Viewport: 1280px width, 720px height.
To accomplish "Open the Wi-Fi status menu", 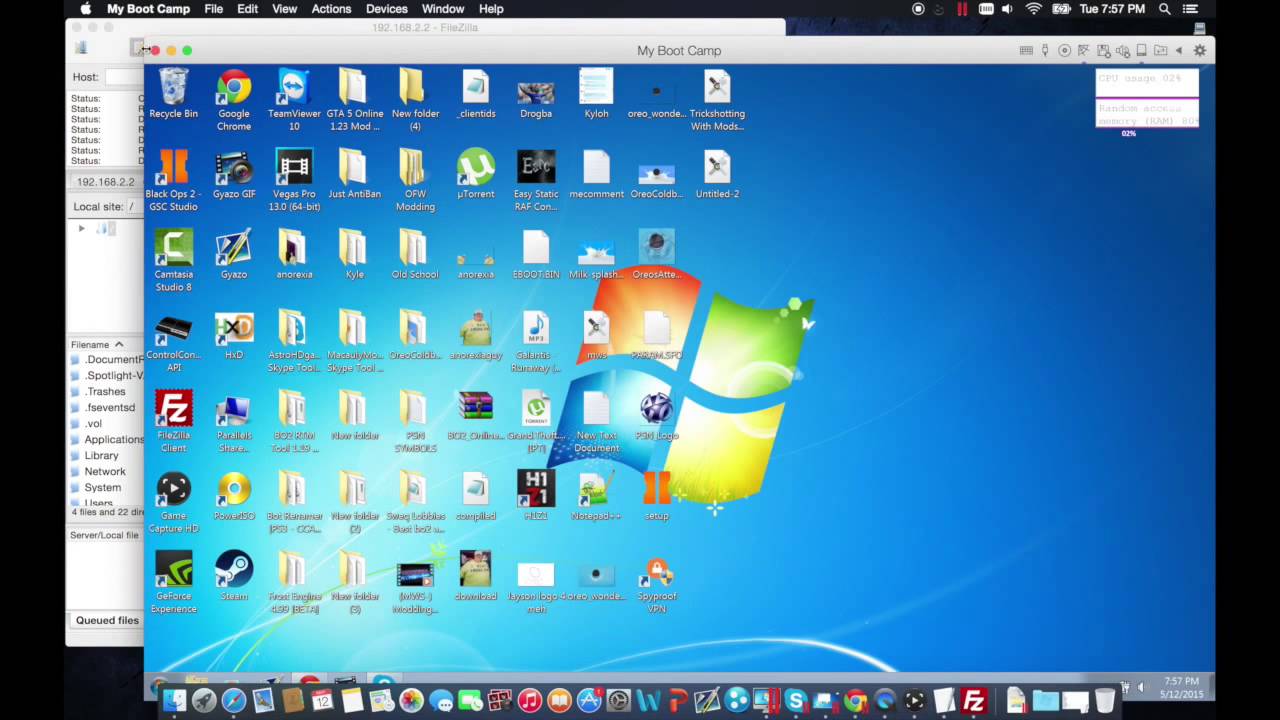I will pos(1034,9).
